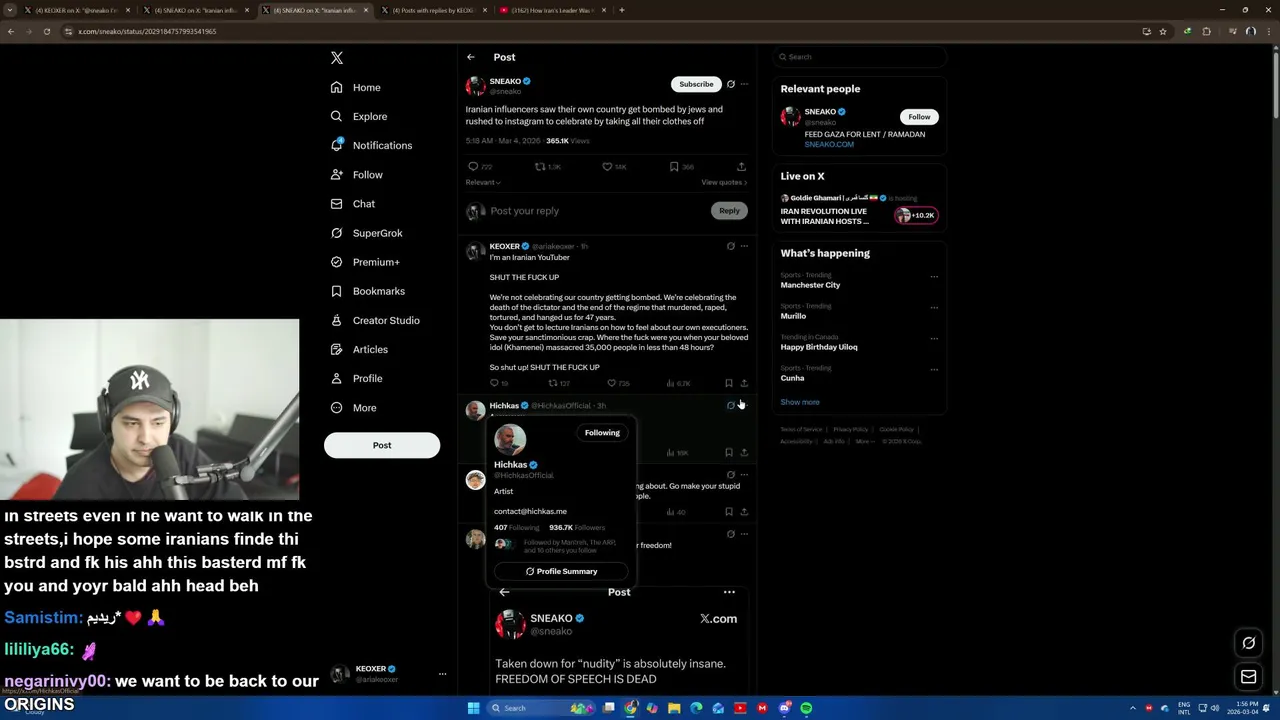Image resolution: width=1280 pixels, height=720 pixels.
Task: Open the more options on SNEAKO's main post
Action: tap(744, 84)
